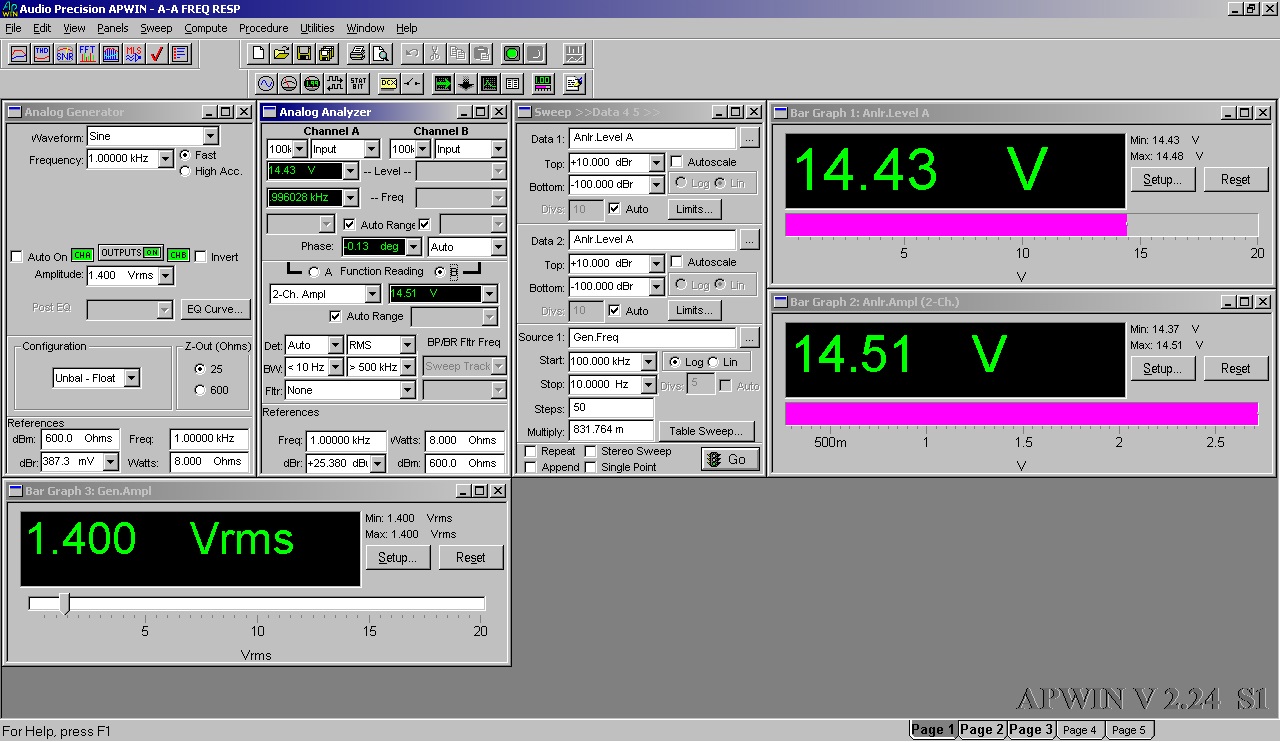The height and width of the screenshot is (742, 1280).
Task: Click the Save diskette icon
Action: 303,54
